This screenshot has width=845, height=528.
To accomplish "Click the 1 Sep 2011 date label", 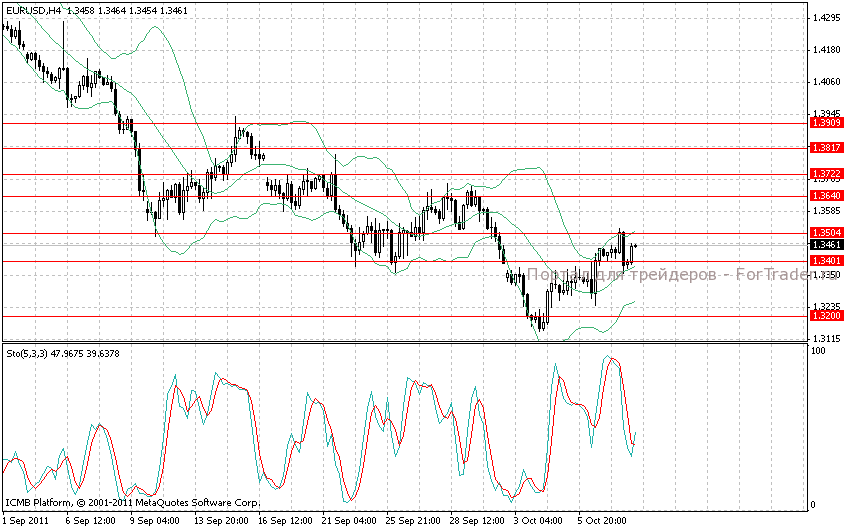I will tap(25, 520).
